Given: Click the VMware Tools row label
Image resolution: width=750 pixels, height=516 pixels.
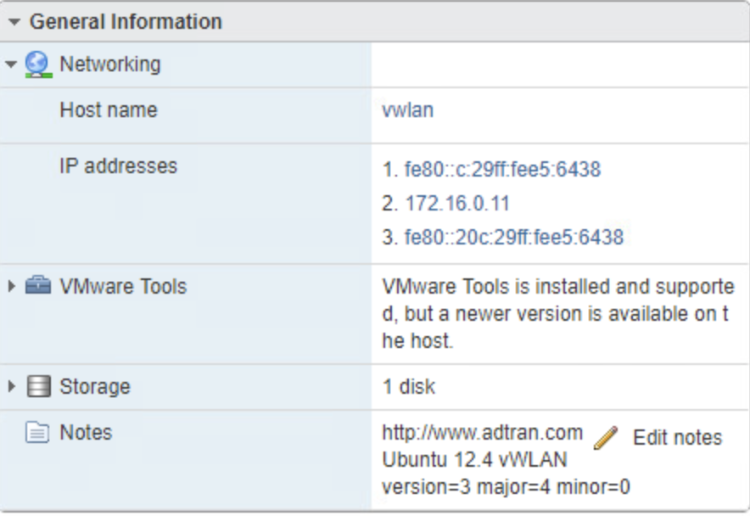Looking at the screenshot, I should click(x=123, y=287).
